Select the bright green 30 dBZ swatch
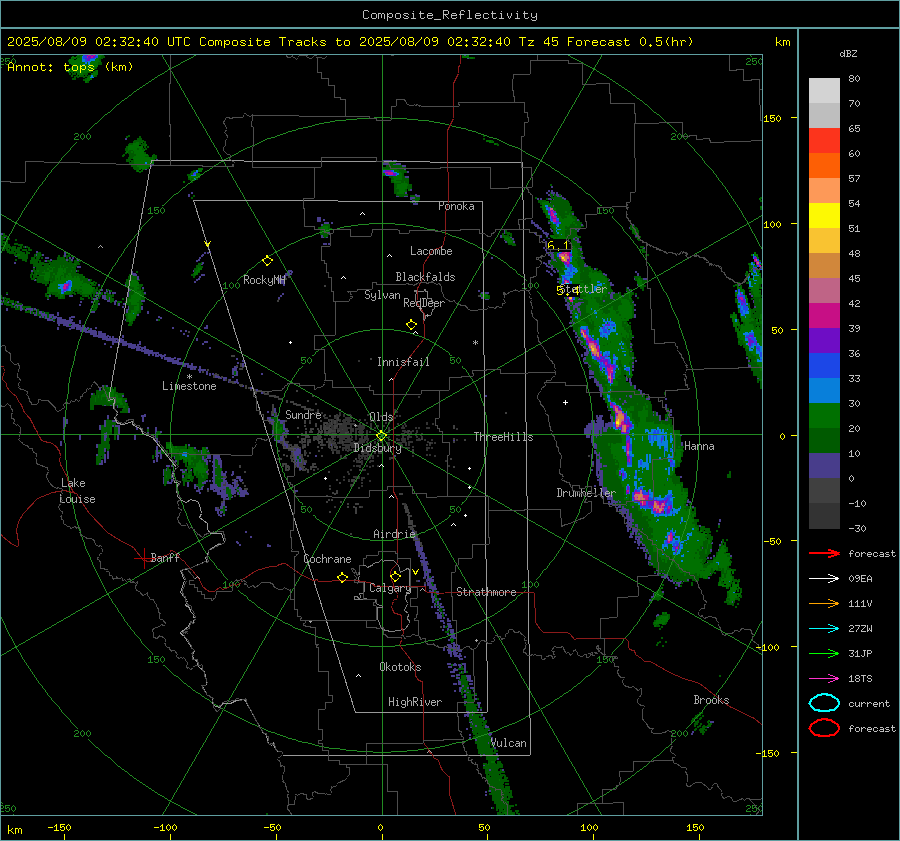900x841 pixels. 824,416
